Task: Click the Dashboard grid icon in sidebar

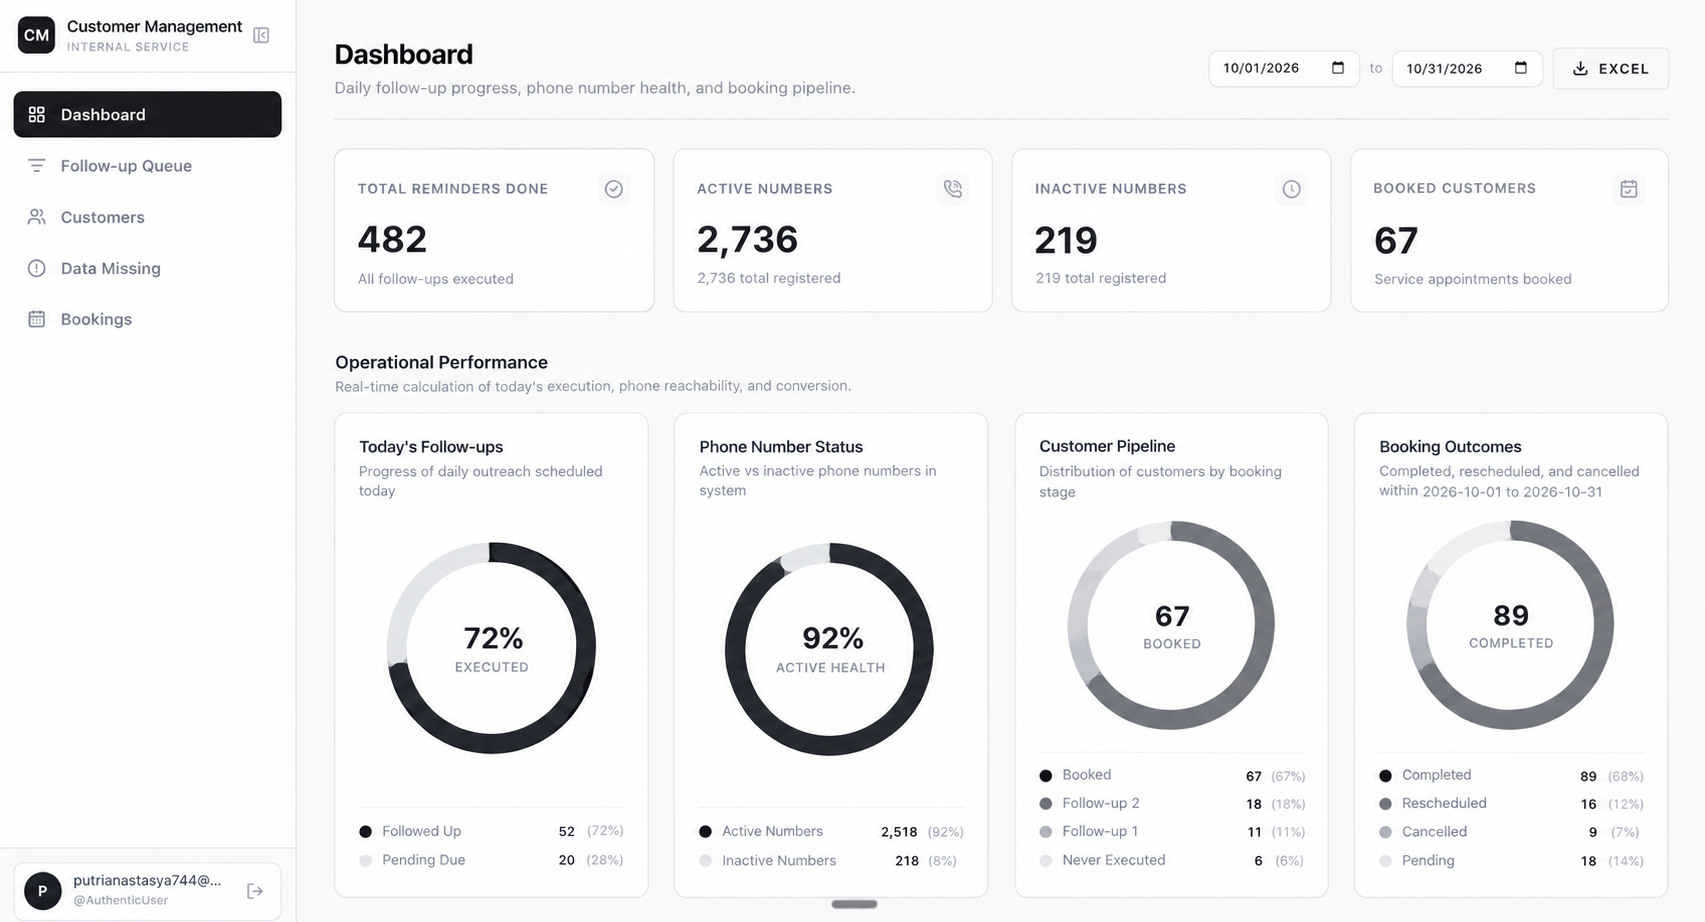Action: [37, 115]
